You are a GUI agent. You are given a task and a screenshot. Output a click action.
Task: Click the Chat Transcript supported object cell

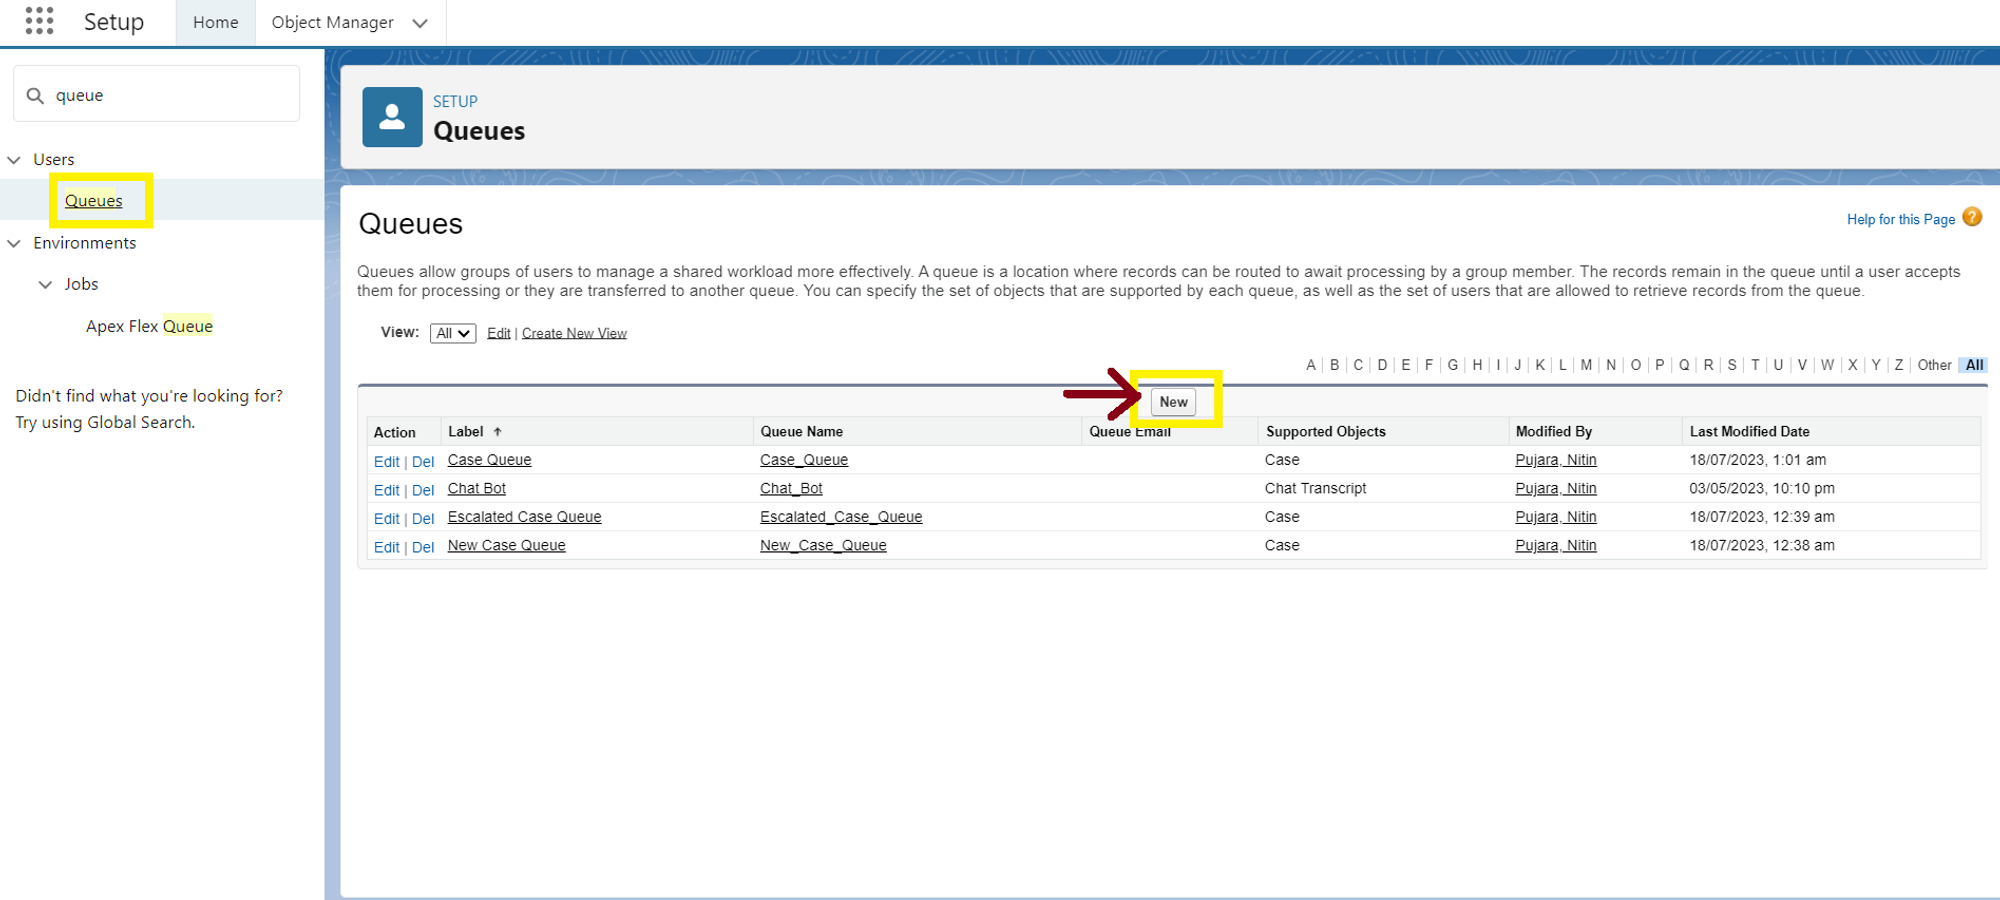[1315, 488]
